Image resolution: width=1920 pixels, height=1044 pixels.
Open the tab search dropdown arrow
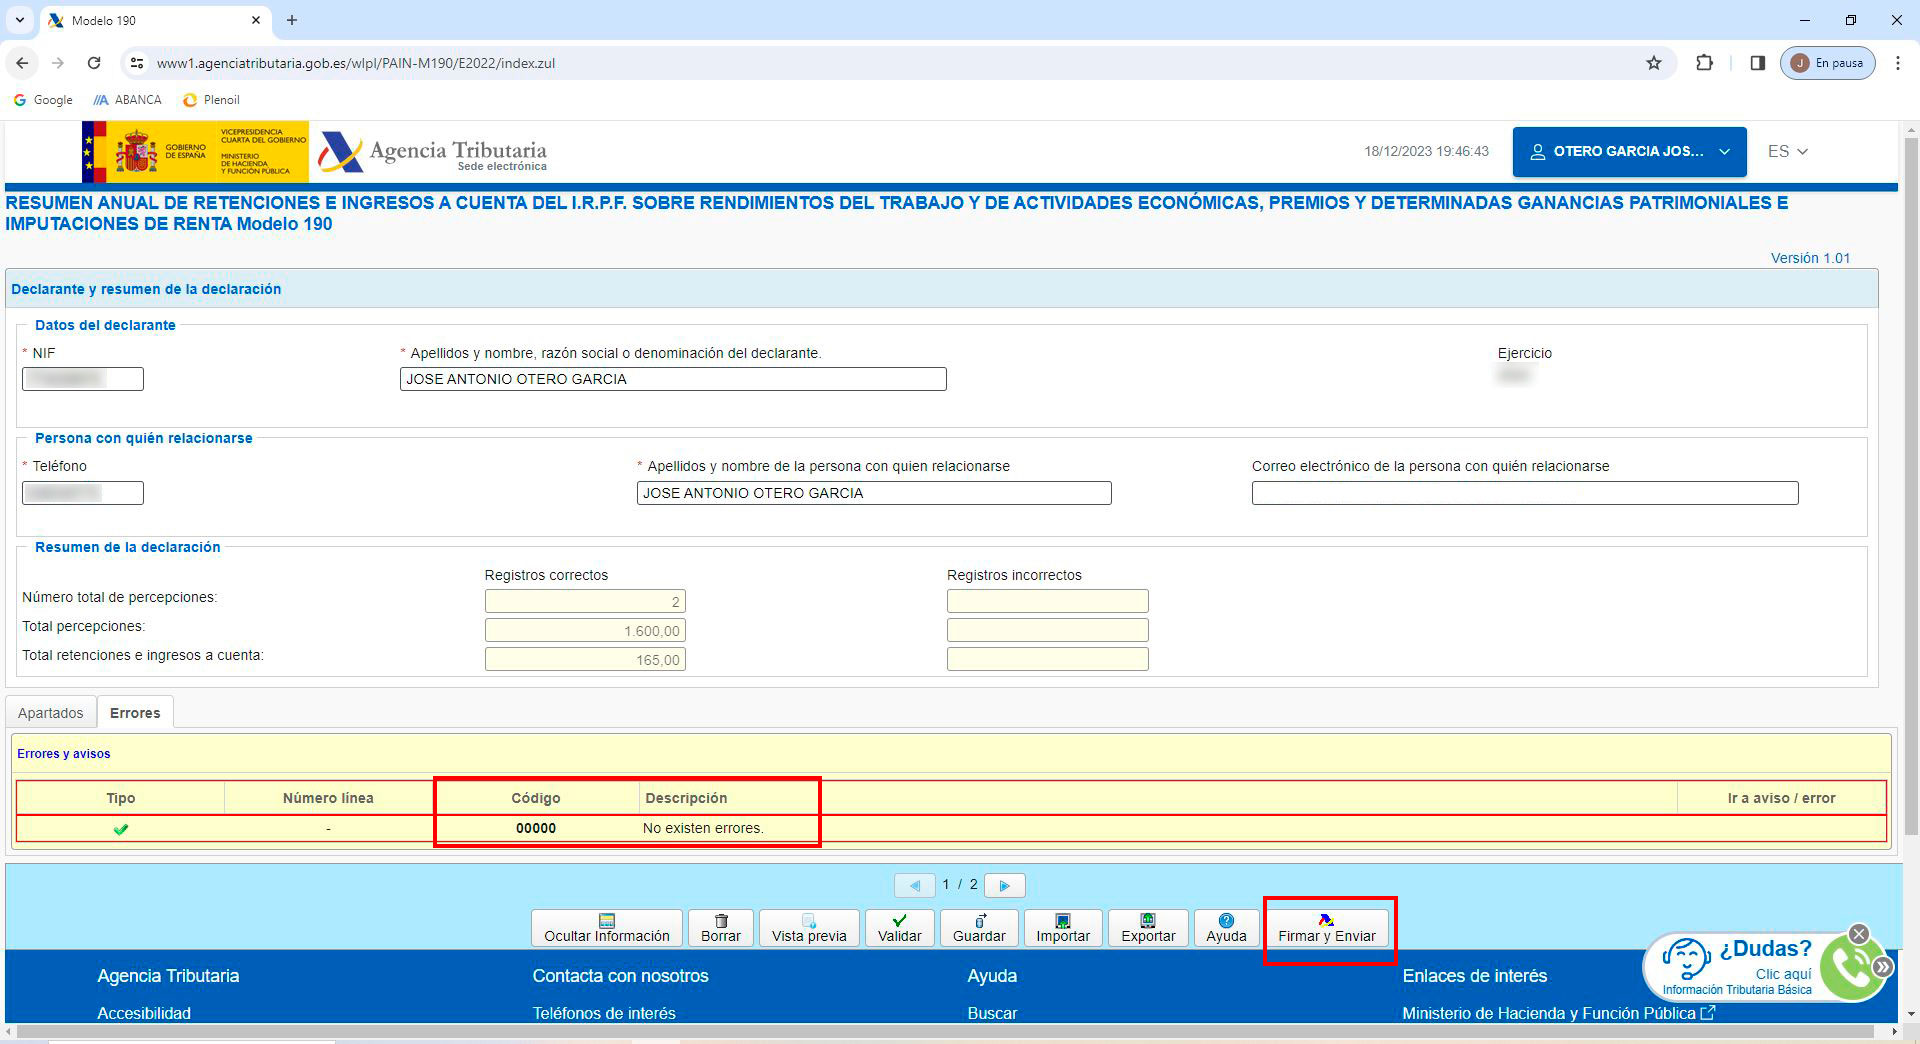(x=19, y=20)
